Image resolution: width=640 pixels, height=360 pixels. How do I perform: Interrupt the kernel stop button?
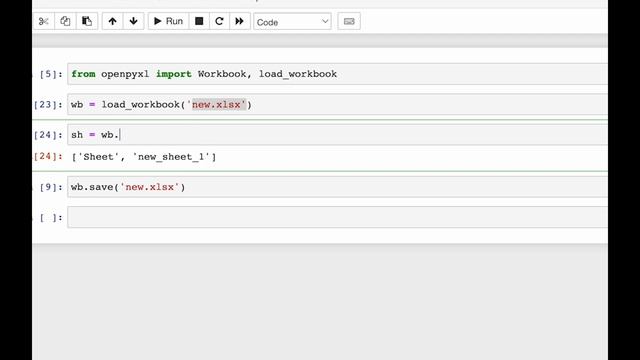199,21
